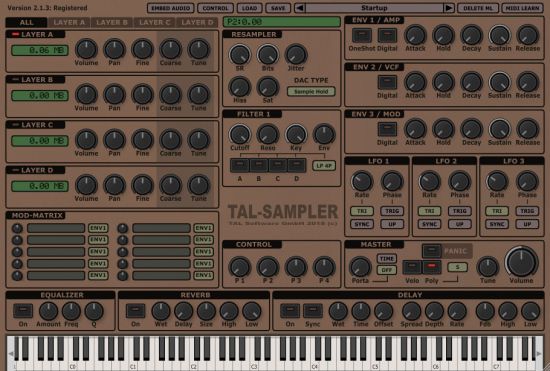Image resolution: width=550 pixels, height=371 pixels.
Task: Switch to the LAYER B tab
Action: coord(112,22)
